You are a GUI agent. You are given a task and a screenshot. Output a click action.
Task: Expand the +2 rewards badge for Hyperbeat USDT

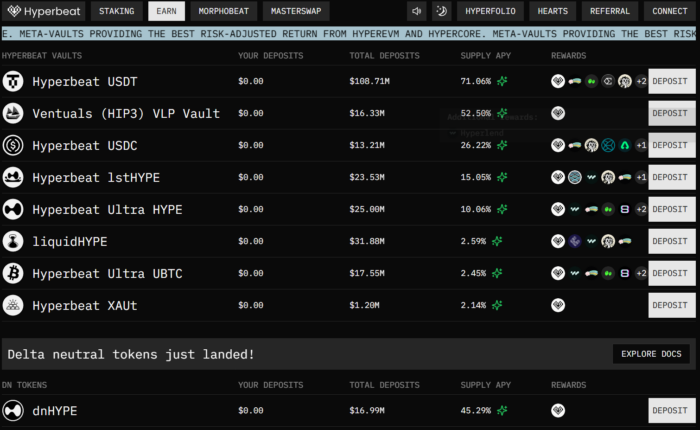tap(641, 81)
